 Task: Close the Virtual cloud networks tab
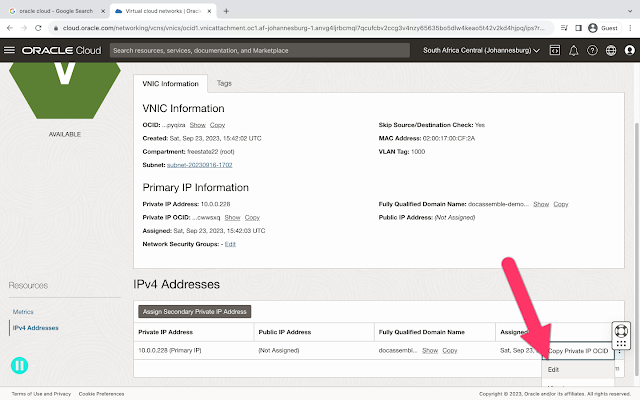pos(209,11)
